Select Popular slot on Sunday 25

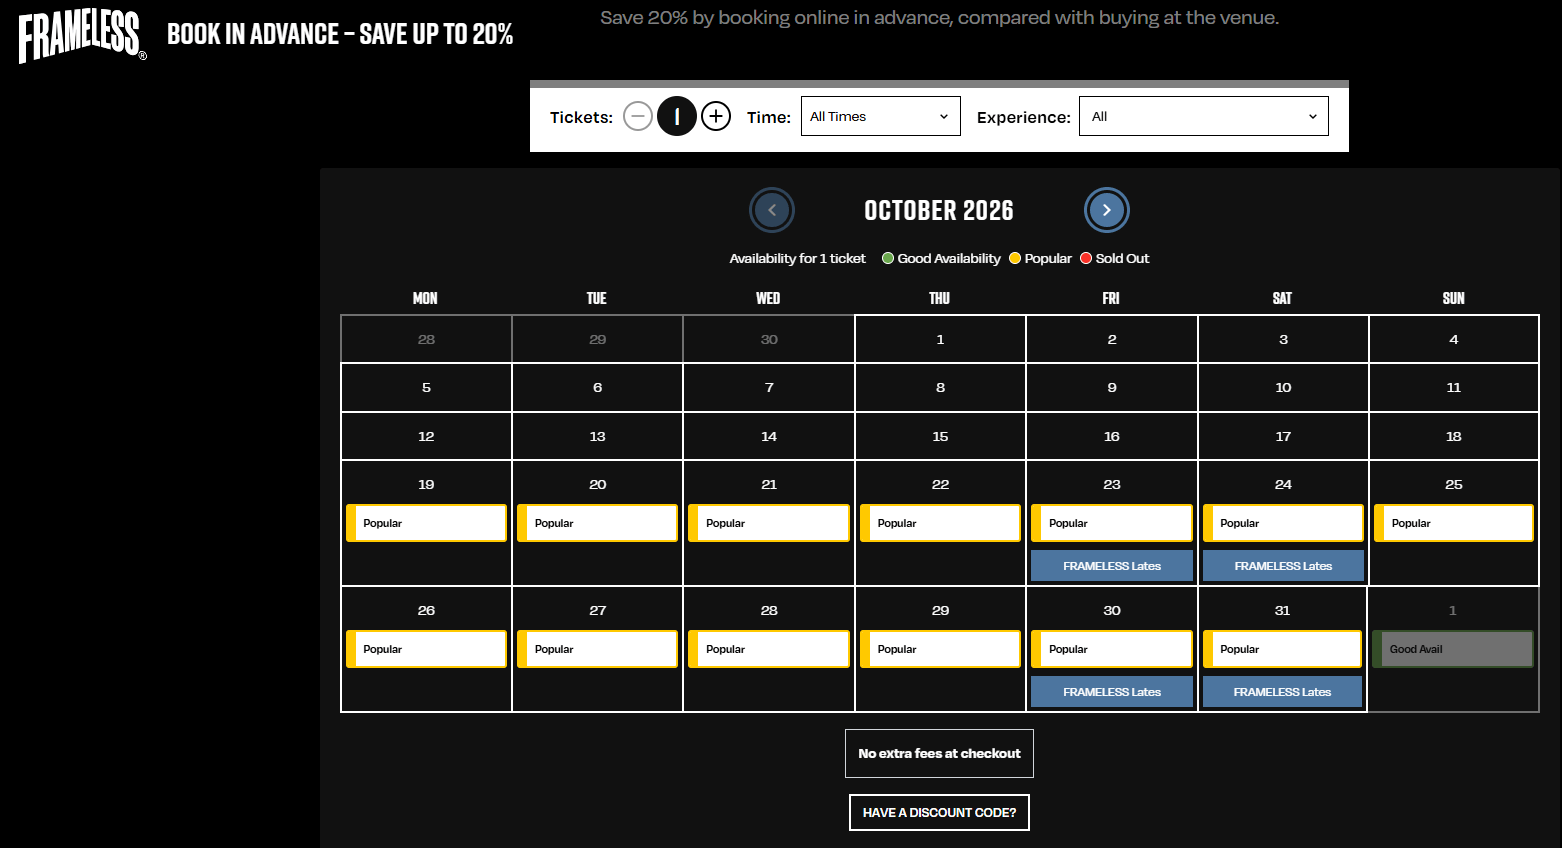pyautogui.click(x=1454, y=523)
